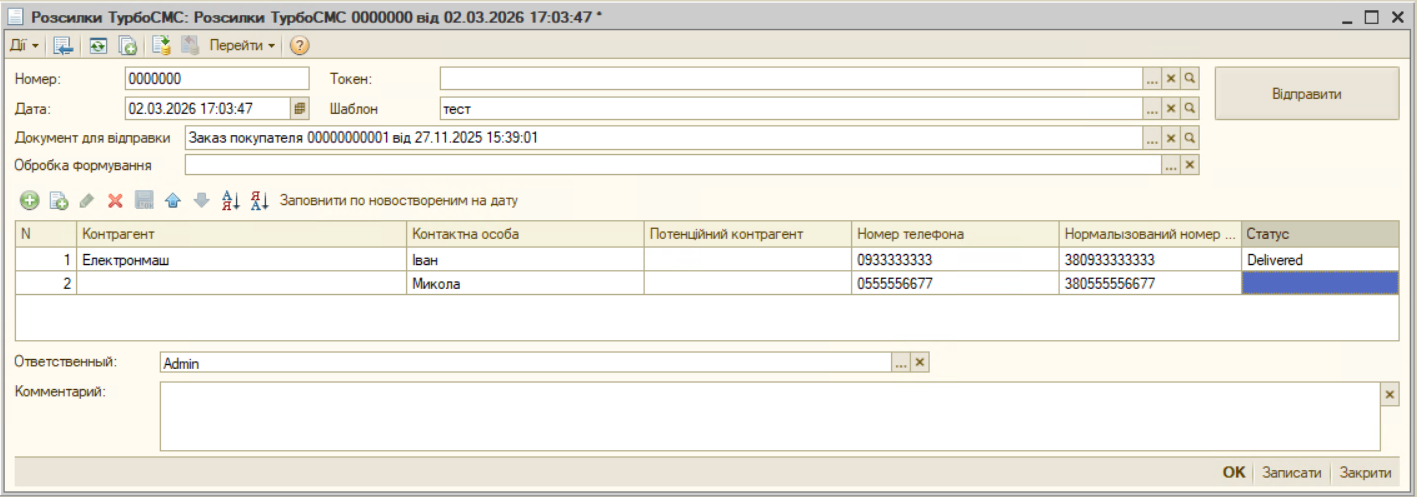Click Заповнити по новоствореним на дату
The image size is (1417, 497).
(x=399, y=201)
